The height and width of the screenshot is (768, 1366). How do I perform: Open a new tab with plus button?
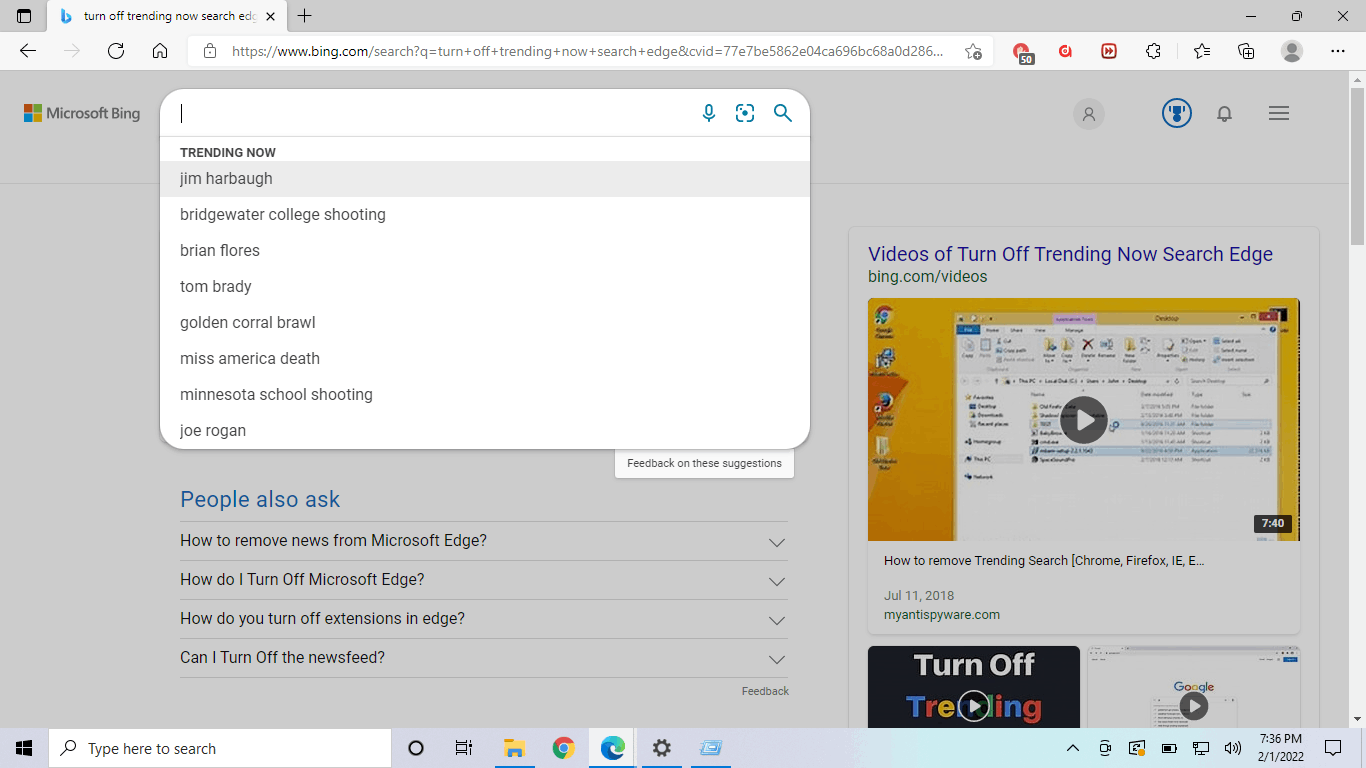point(305,16)
